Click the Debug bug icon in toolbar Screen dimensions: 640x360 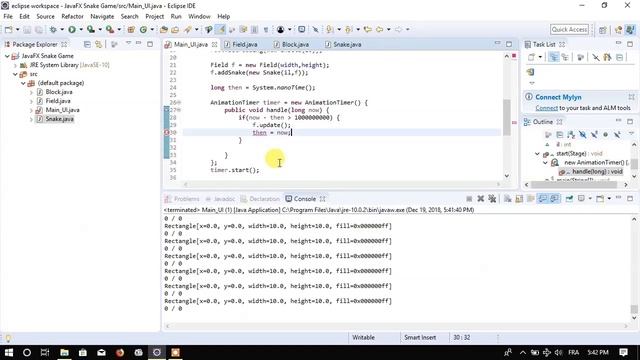click(x=53, y=29)
